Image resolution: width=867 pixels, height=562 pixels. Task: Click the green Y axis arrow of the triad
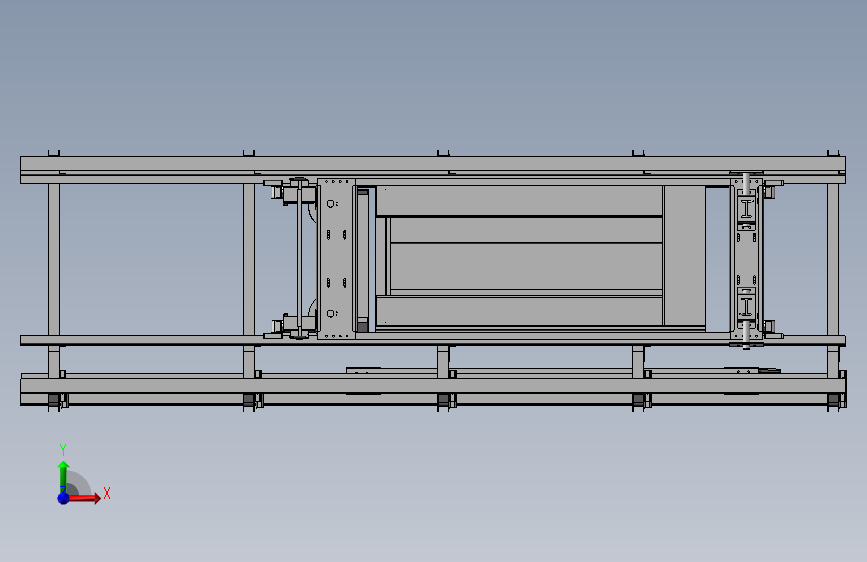coord(63,476)
